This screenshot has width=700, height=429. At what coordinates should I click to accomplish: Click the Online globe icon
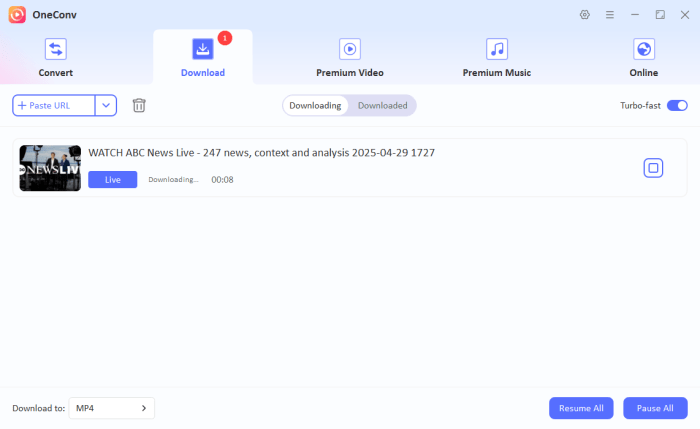[x=644, y=49]
